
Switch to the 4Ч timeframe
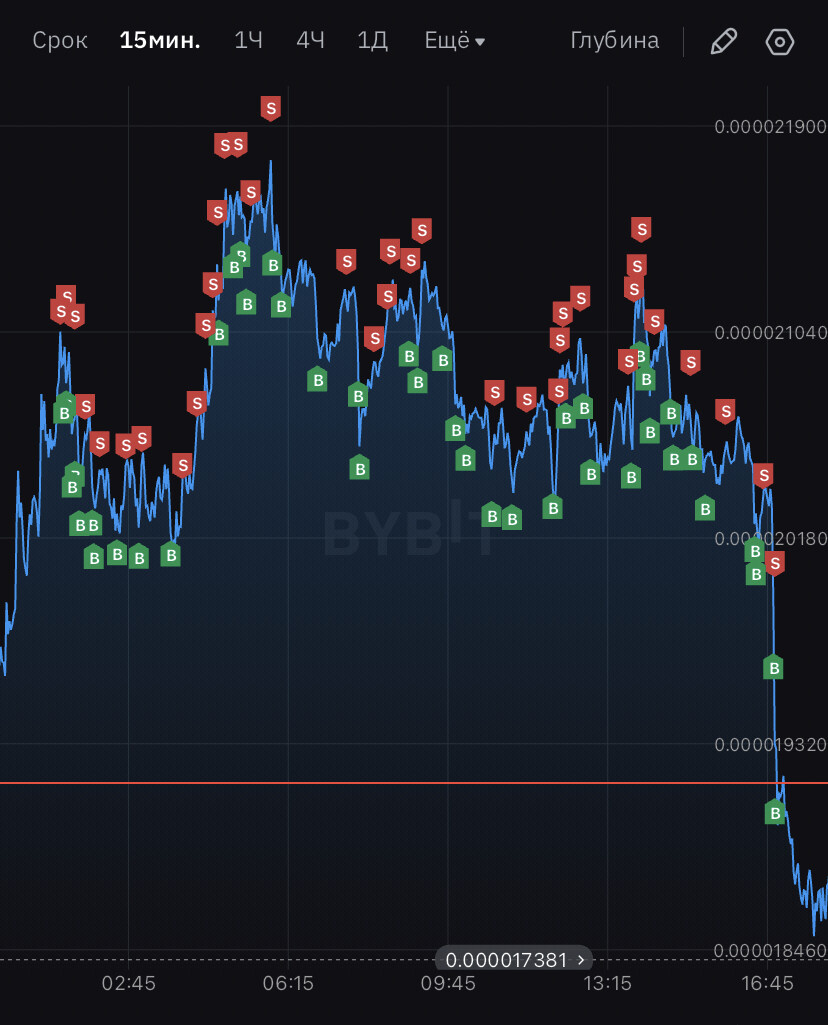pyautogui.click(x=310, y=41)
